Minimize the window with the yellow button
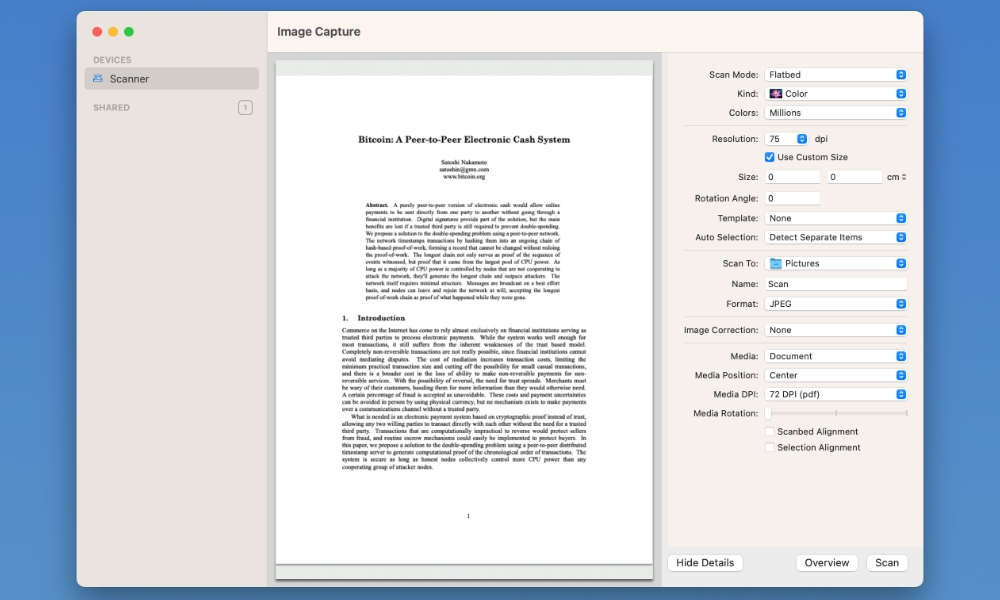 [x=113, y=32]
